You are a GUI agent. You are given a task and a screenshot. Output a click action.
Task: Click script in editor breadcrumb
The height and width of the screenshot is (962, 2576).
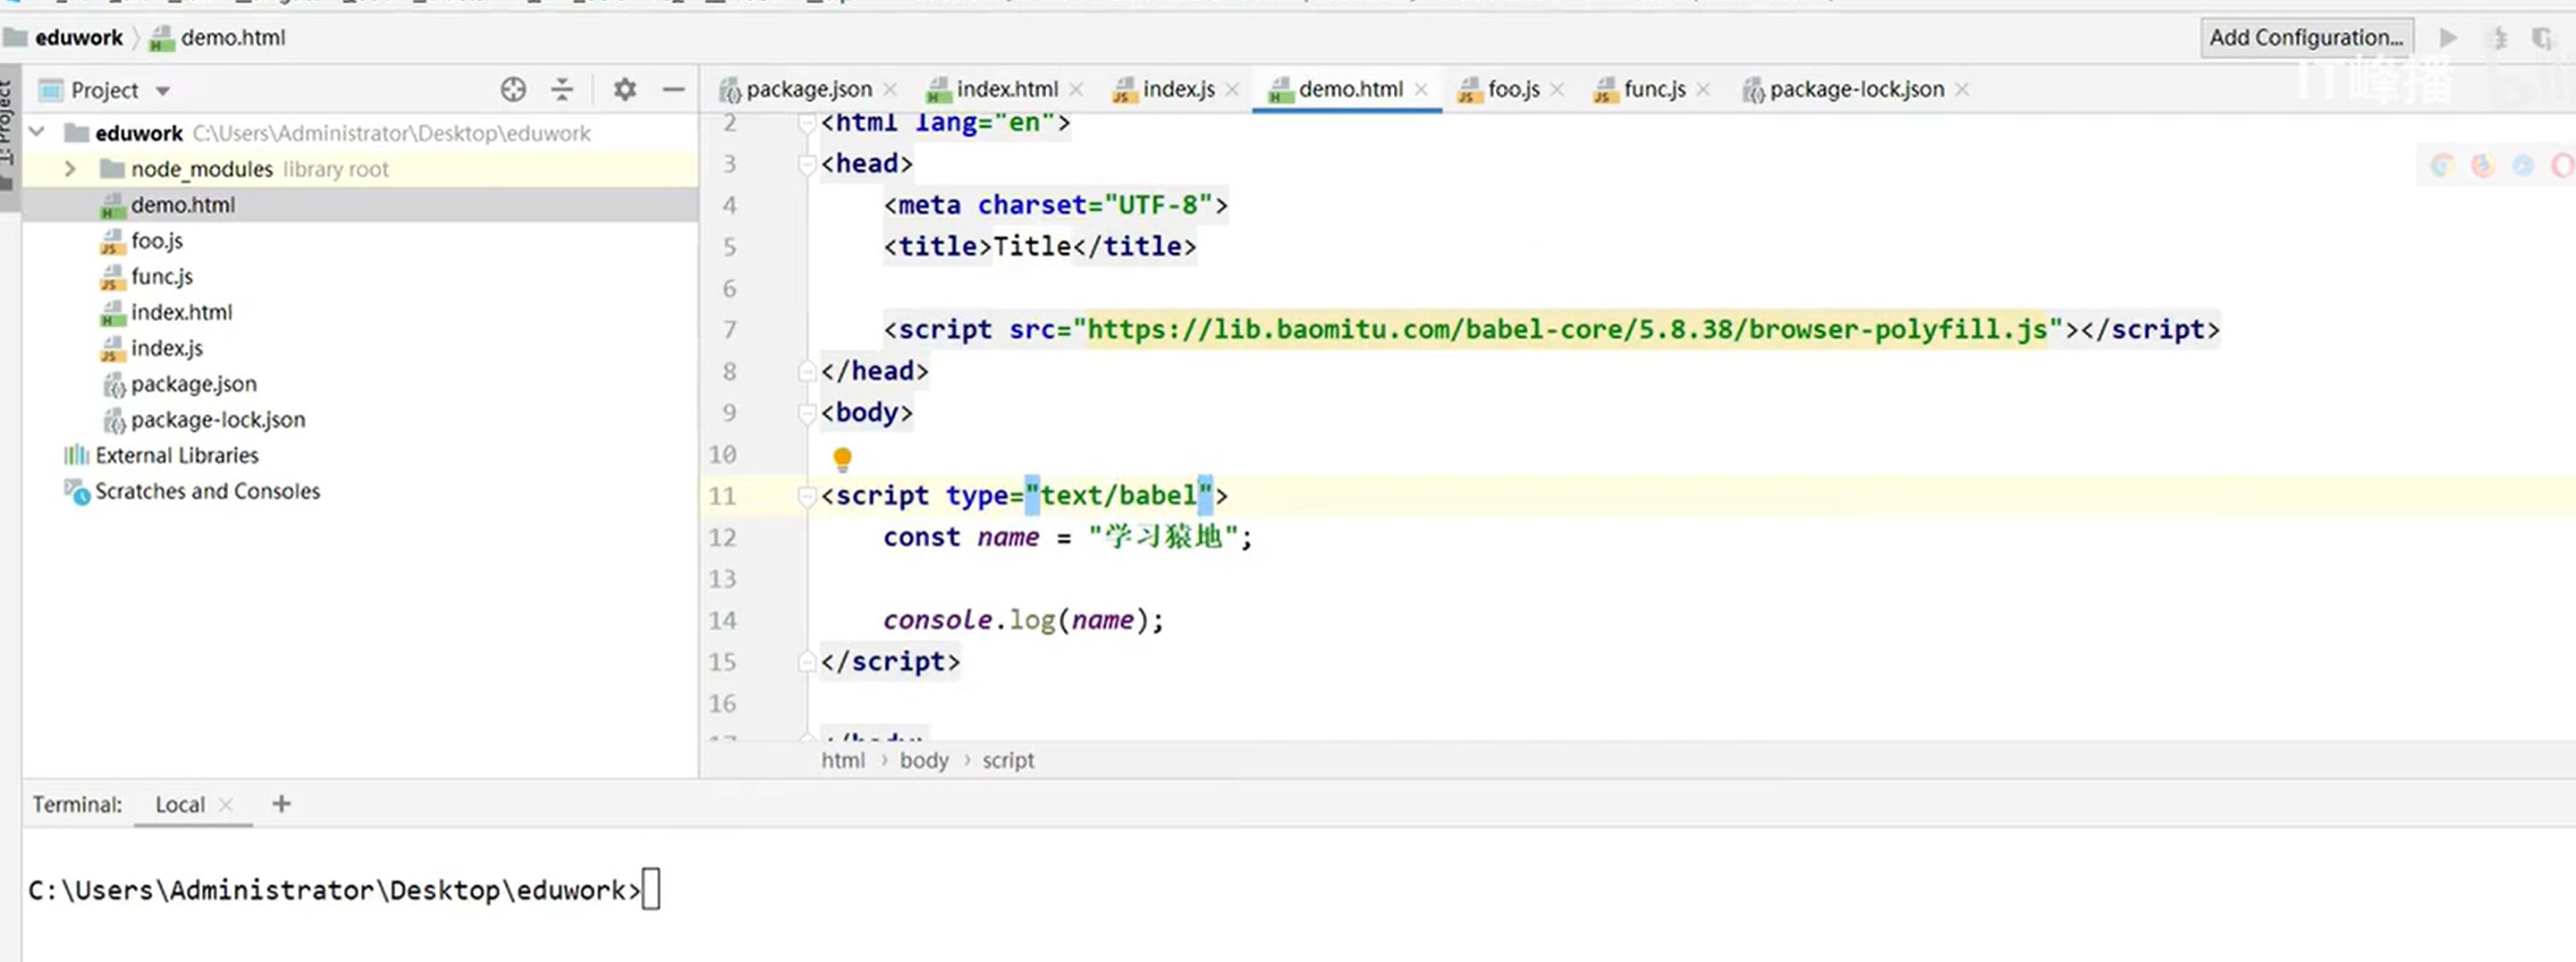tap(1008, 761)
